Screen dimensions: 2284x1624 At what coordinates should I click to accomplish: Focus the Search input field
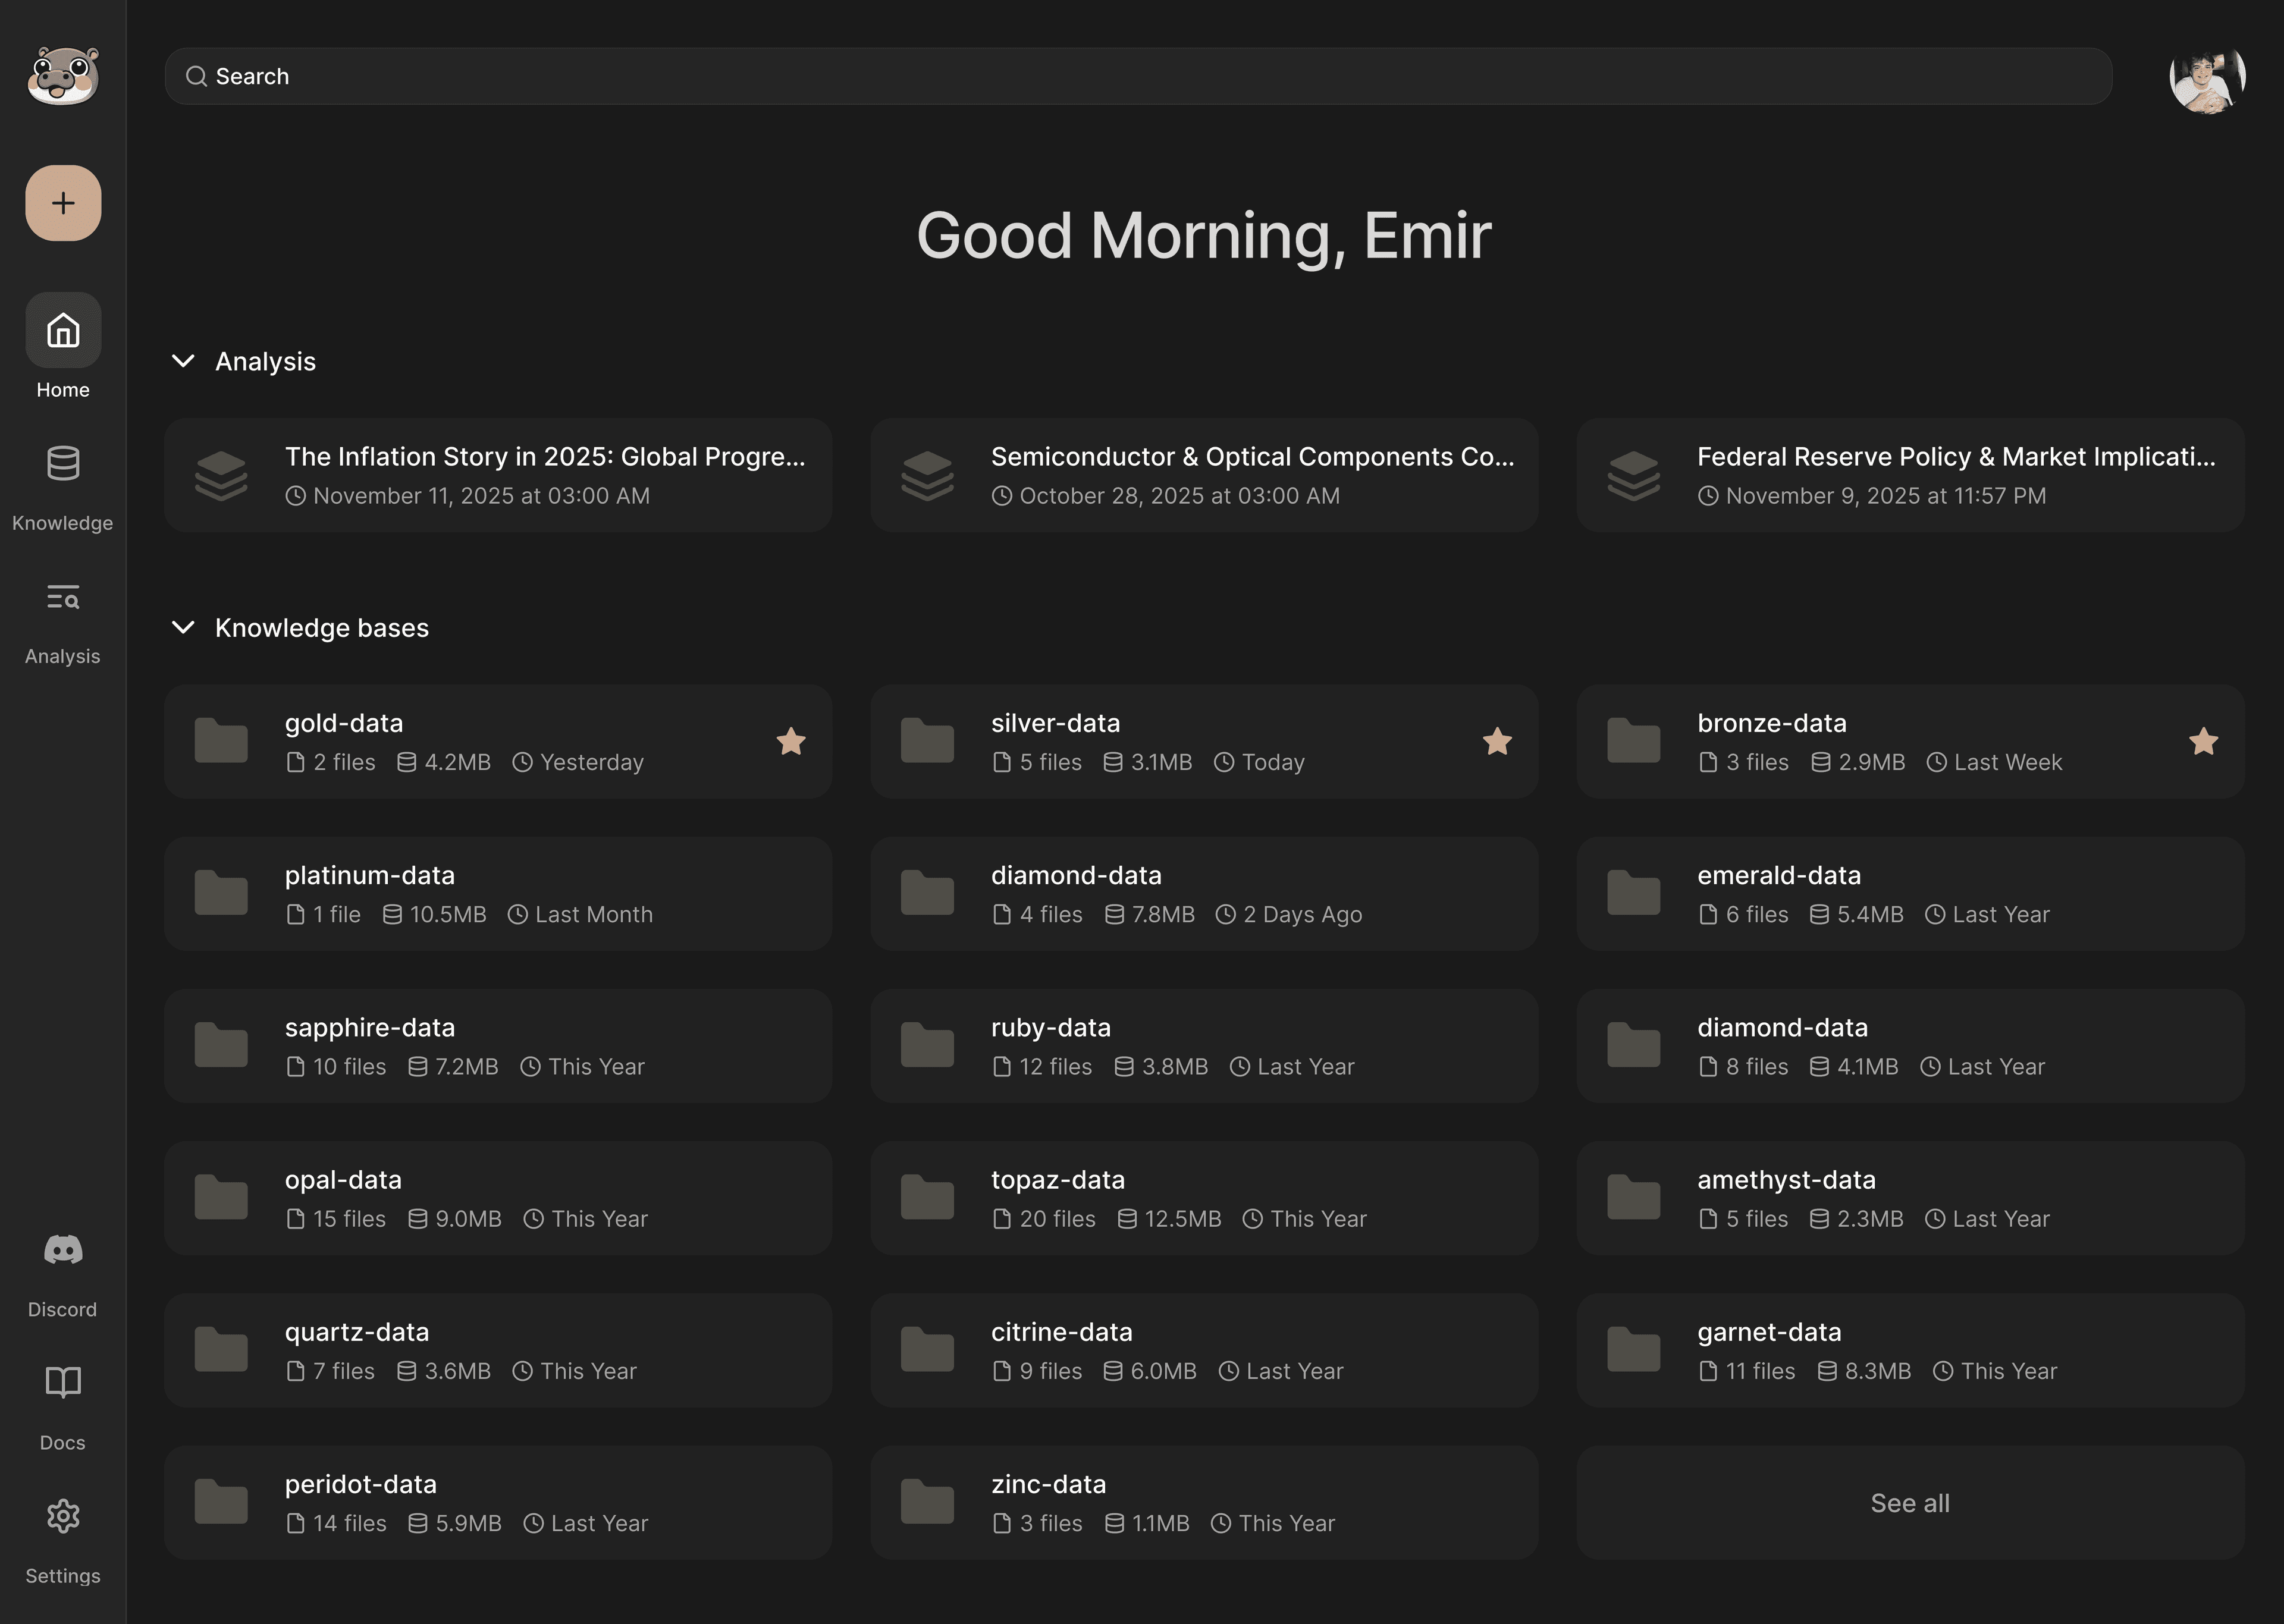tap(1138, 76)
